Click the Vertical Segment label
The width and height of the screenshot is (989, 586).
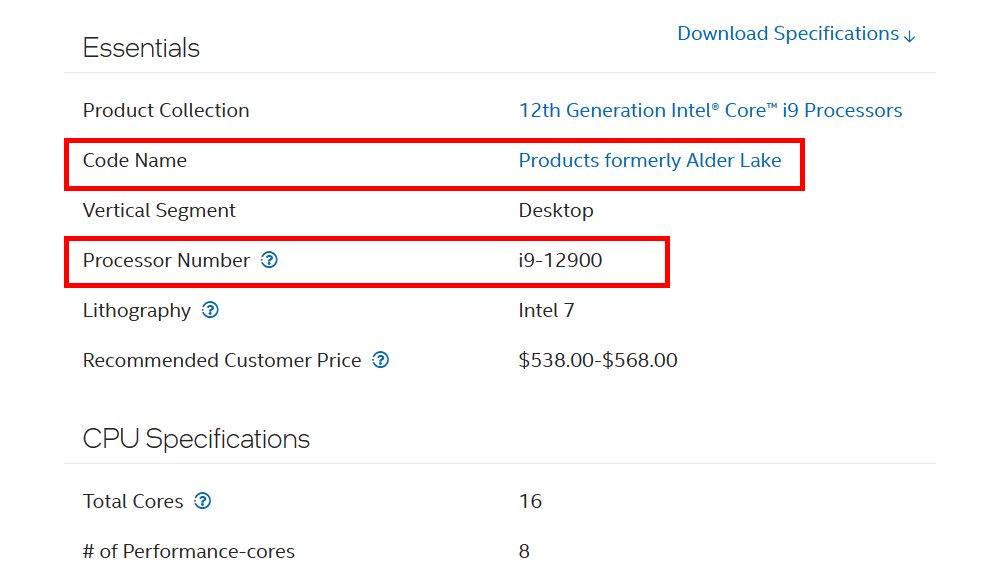click(159, 211)
